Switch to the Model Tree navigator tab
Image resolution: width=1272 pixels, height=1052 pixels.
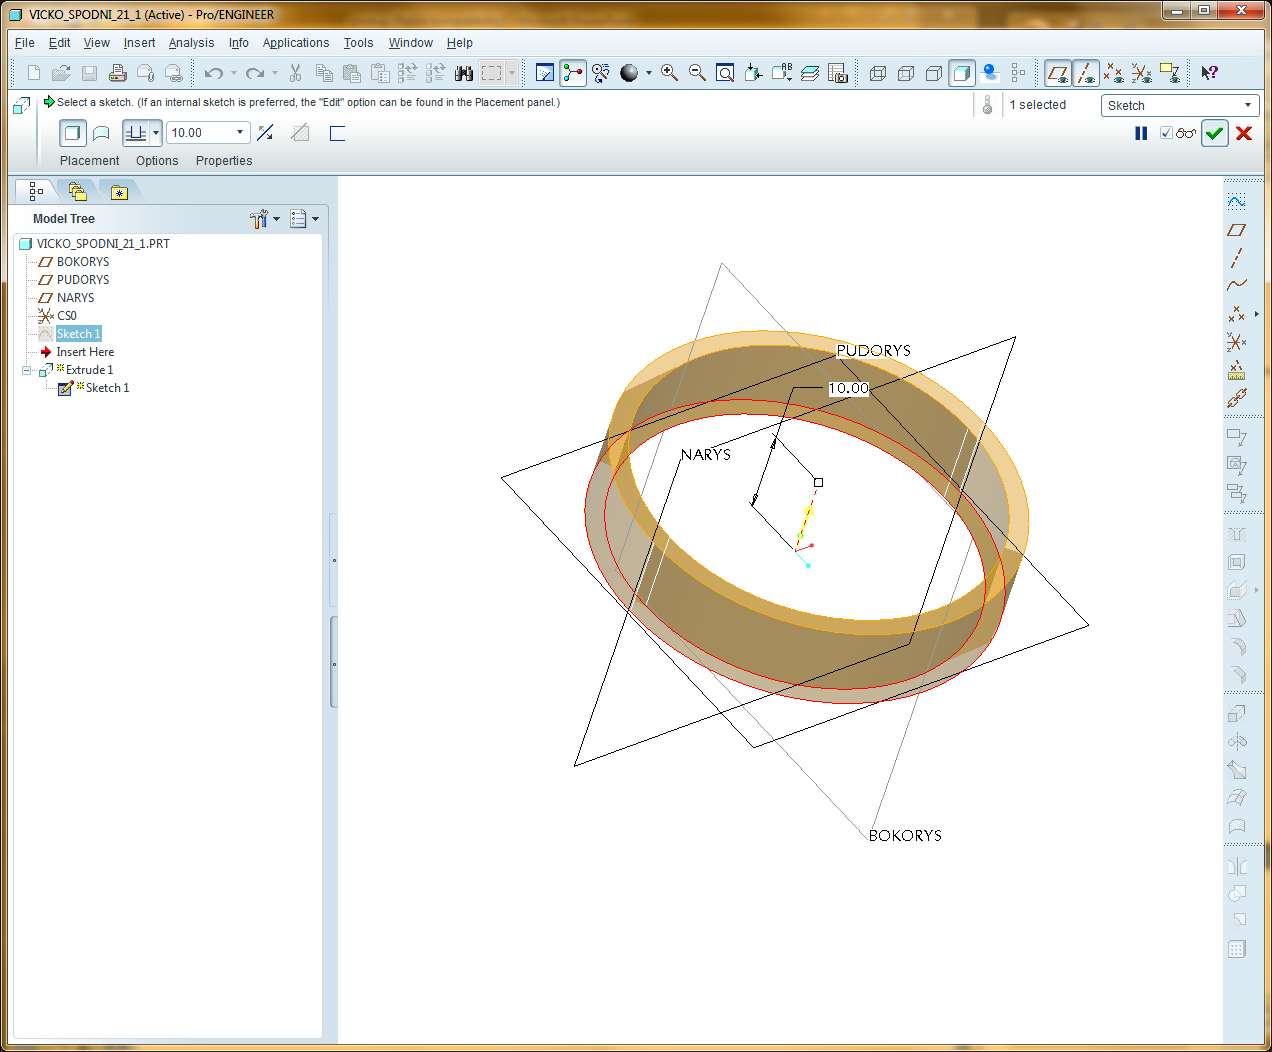coord(36,191)
